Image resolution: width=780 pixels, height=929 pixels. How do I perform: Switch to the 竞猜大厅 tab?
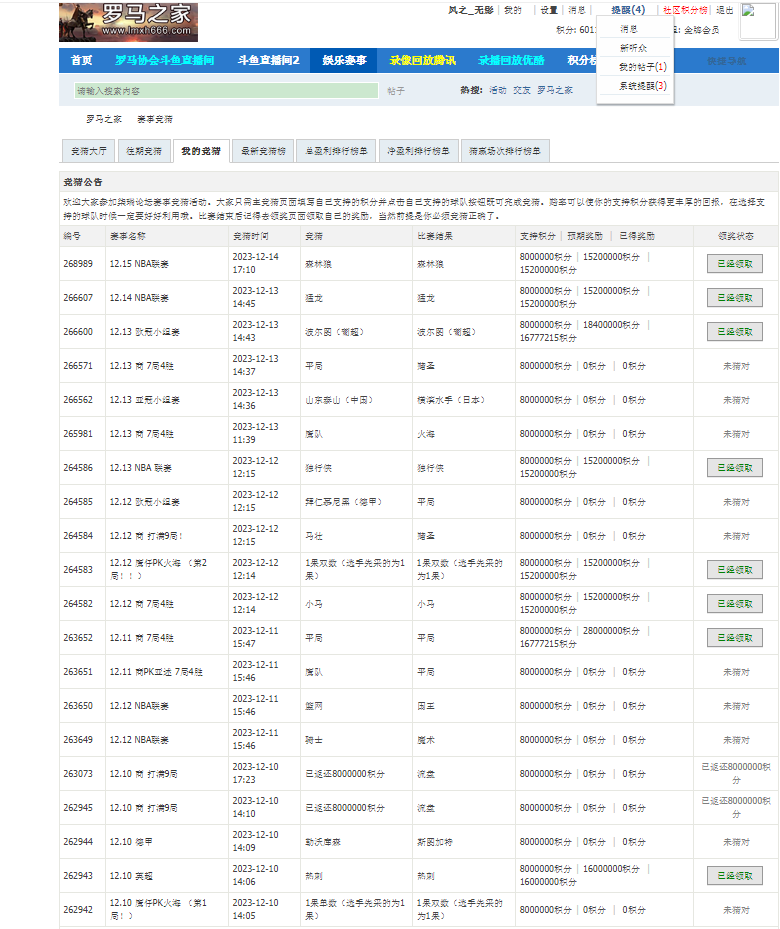[88, 152]
